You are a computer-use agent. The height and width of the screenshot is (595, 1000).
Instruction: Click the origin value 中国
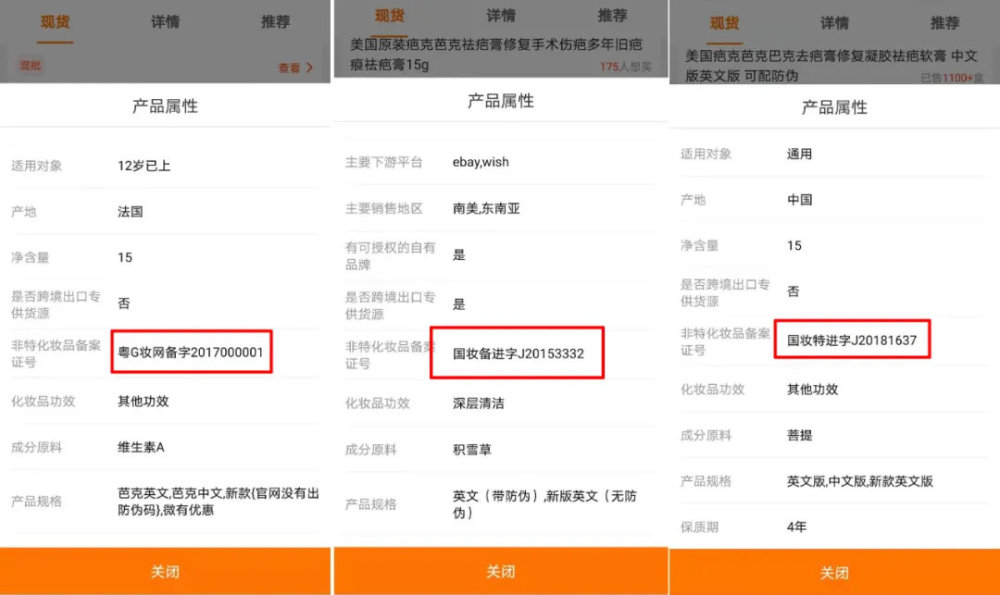[799, 200]
